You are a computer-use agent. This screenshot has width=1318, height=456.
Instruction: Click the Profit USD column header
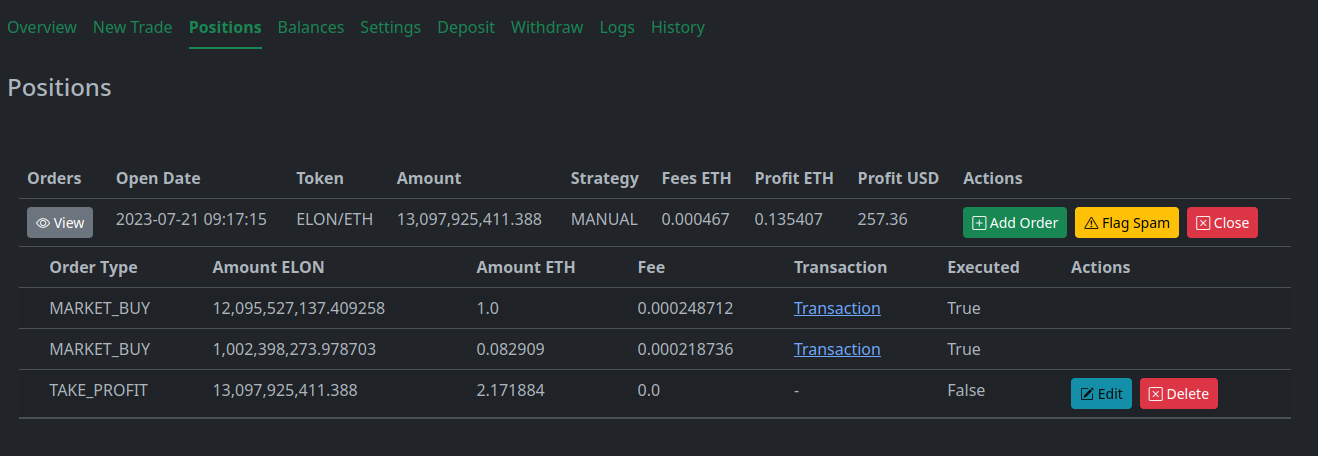(898, 178)
